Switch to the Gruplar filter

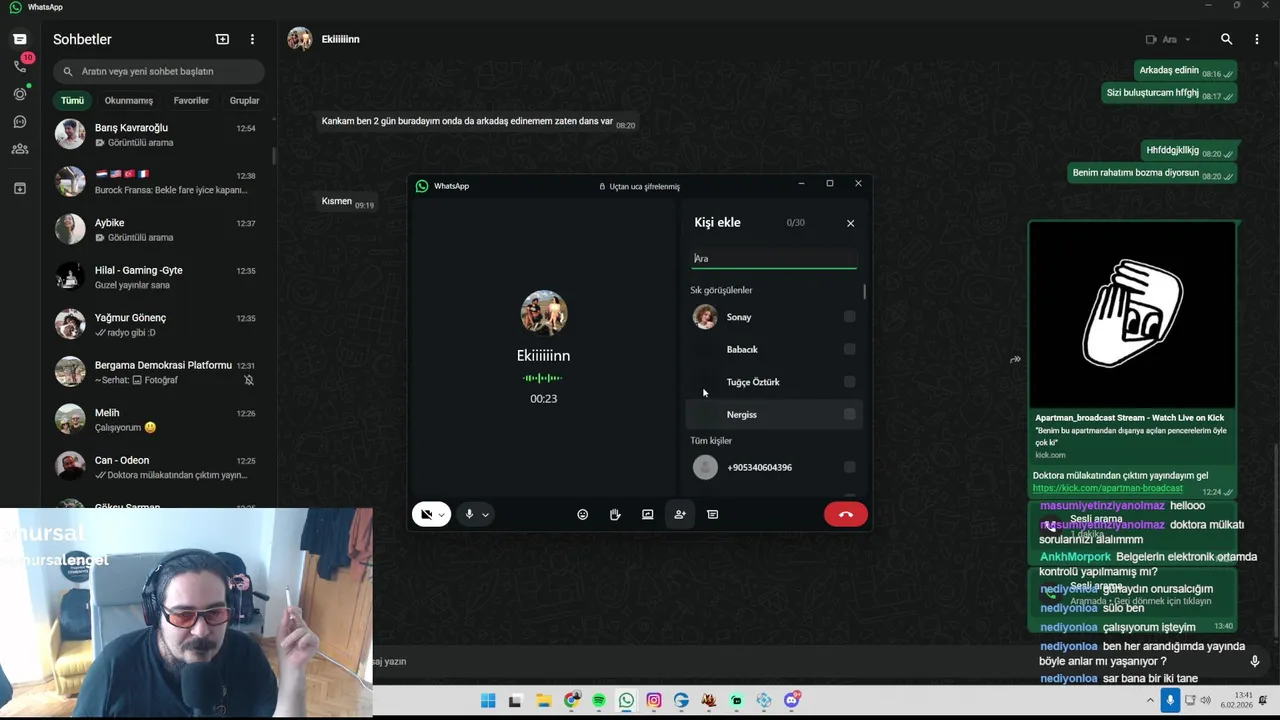click(x=244, y=100)
